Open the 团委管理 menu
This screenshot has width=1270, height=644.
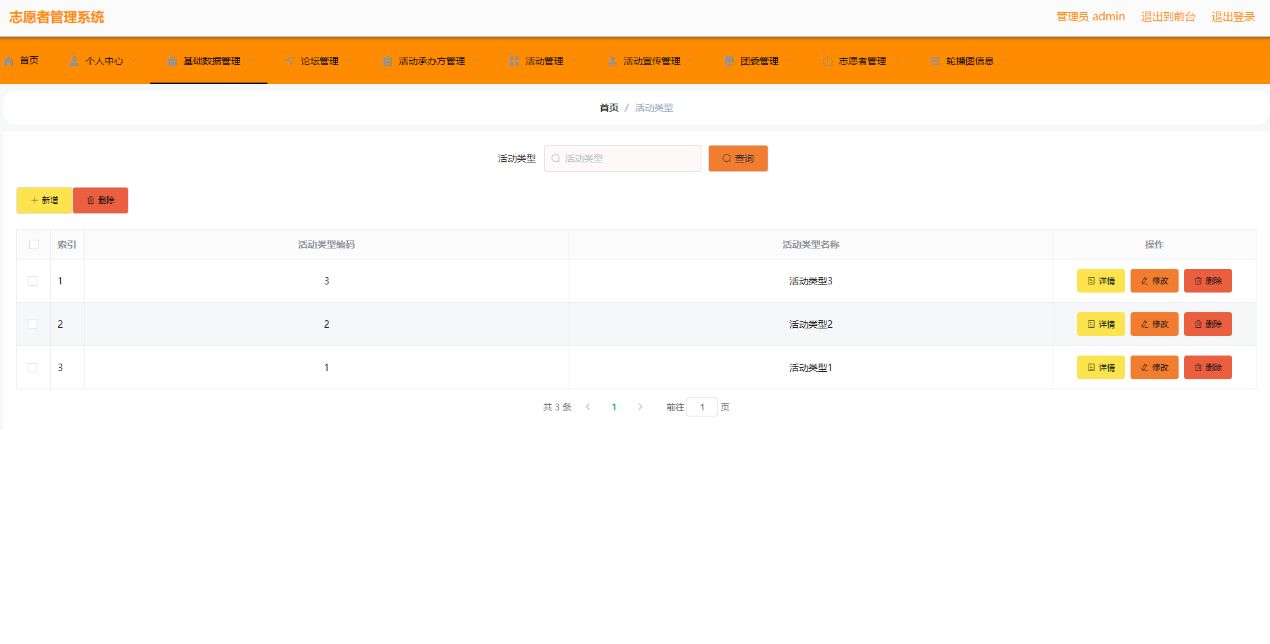755,61
